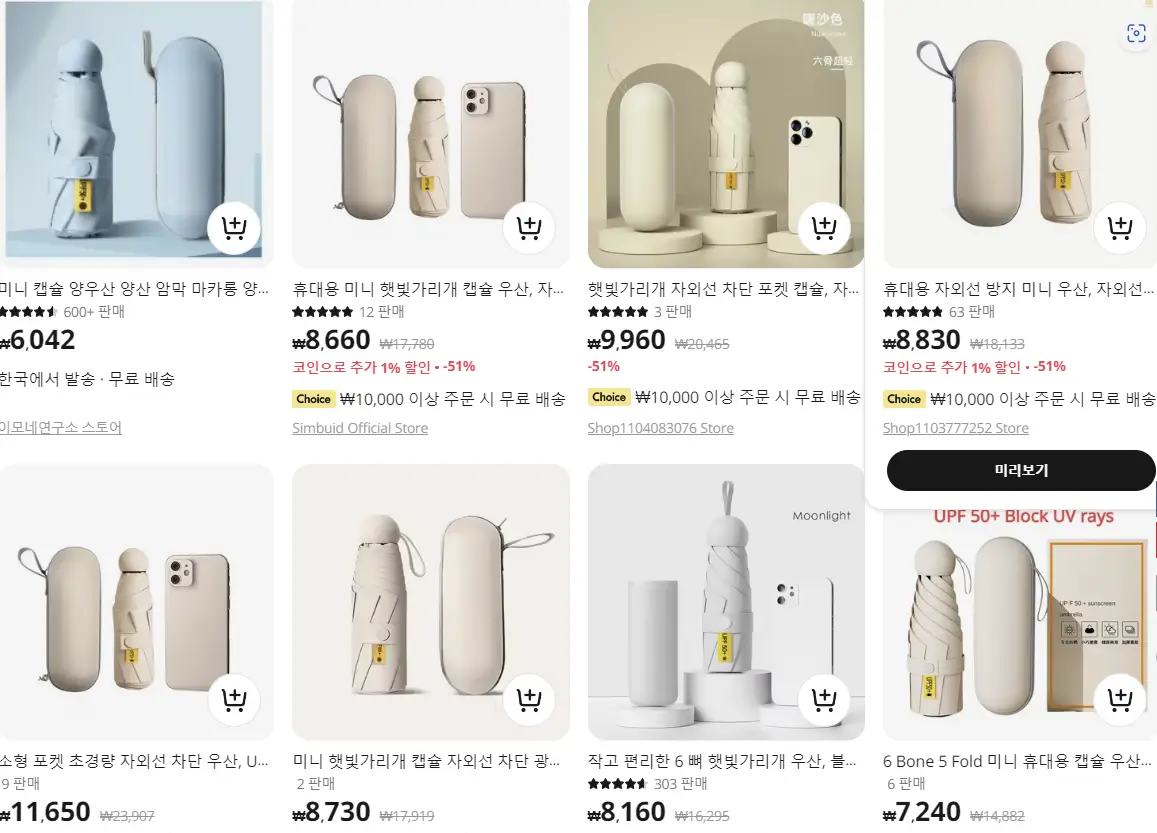Add the ₩8,660 mini umbrella to cart
Viewport: 1157px width, 833px height.
(529, 228)
